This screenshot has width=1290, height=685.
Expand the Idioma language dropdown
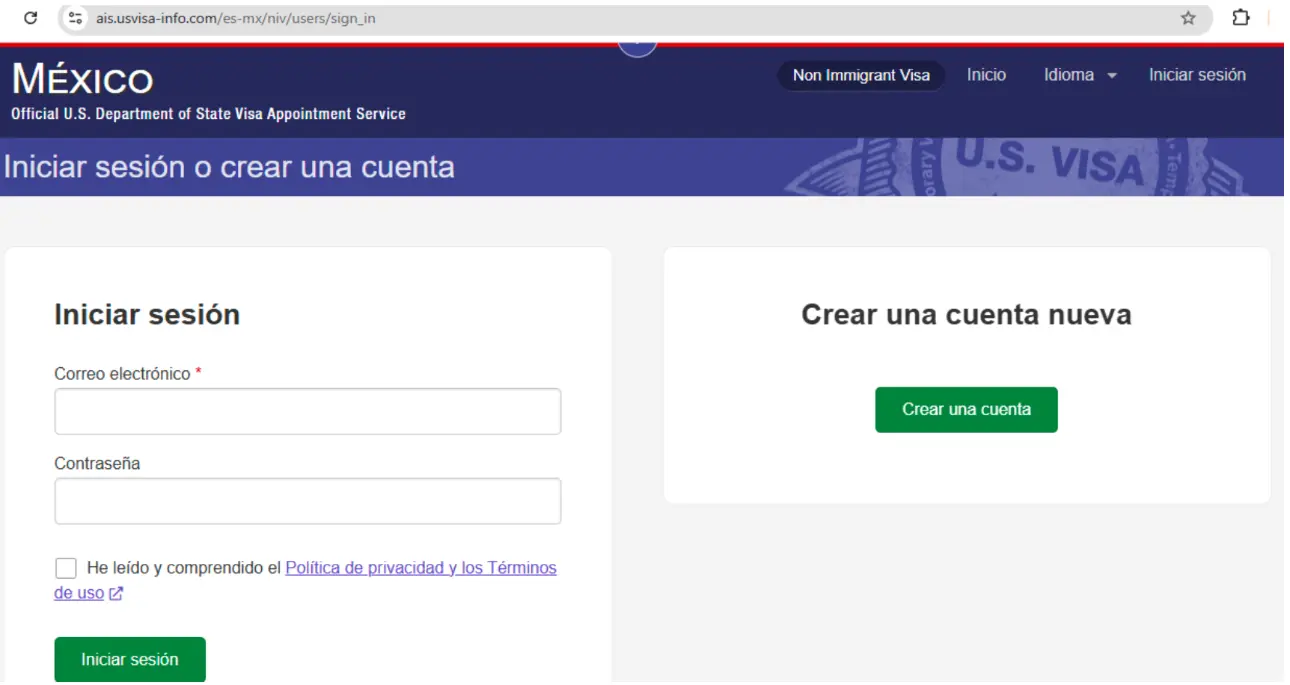1080,75
